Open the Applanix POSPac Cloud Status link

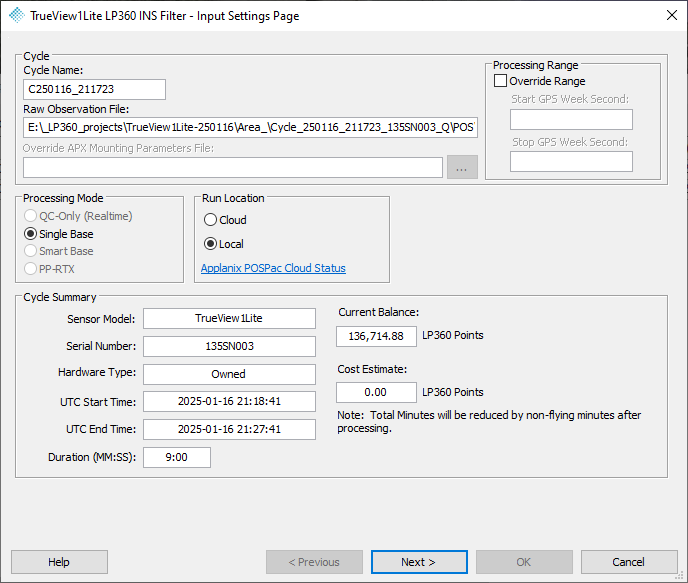click(x=273, y=268)
